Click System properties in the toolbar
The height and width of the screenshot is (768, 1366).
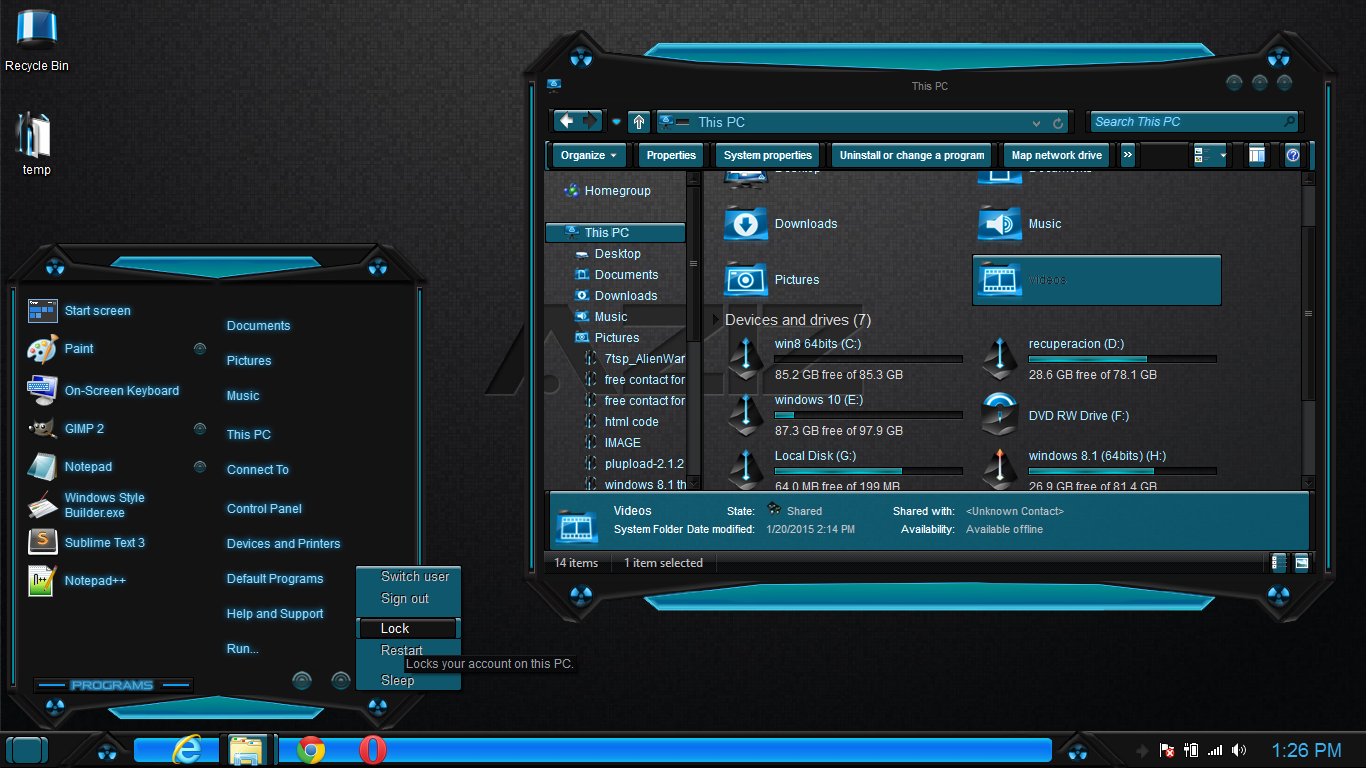pos(768,155)
